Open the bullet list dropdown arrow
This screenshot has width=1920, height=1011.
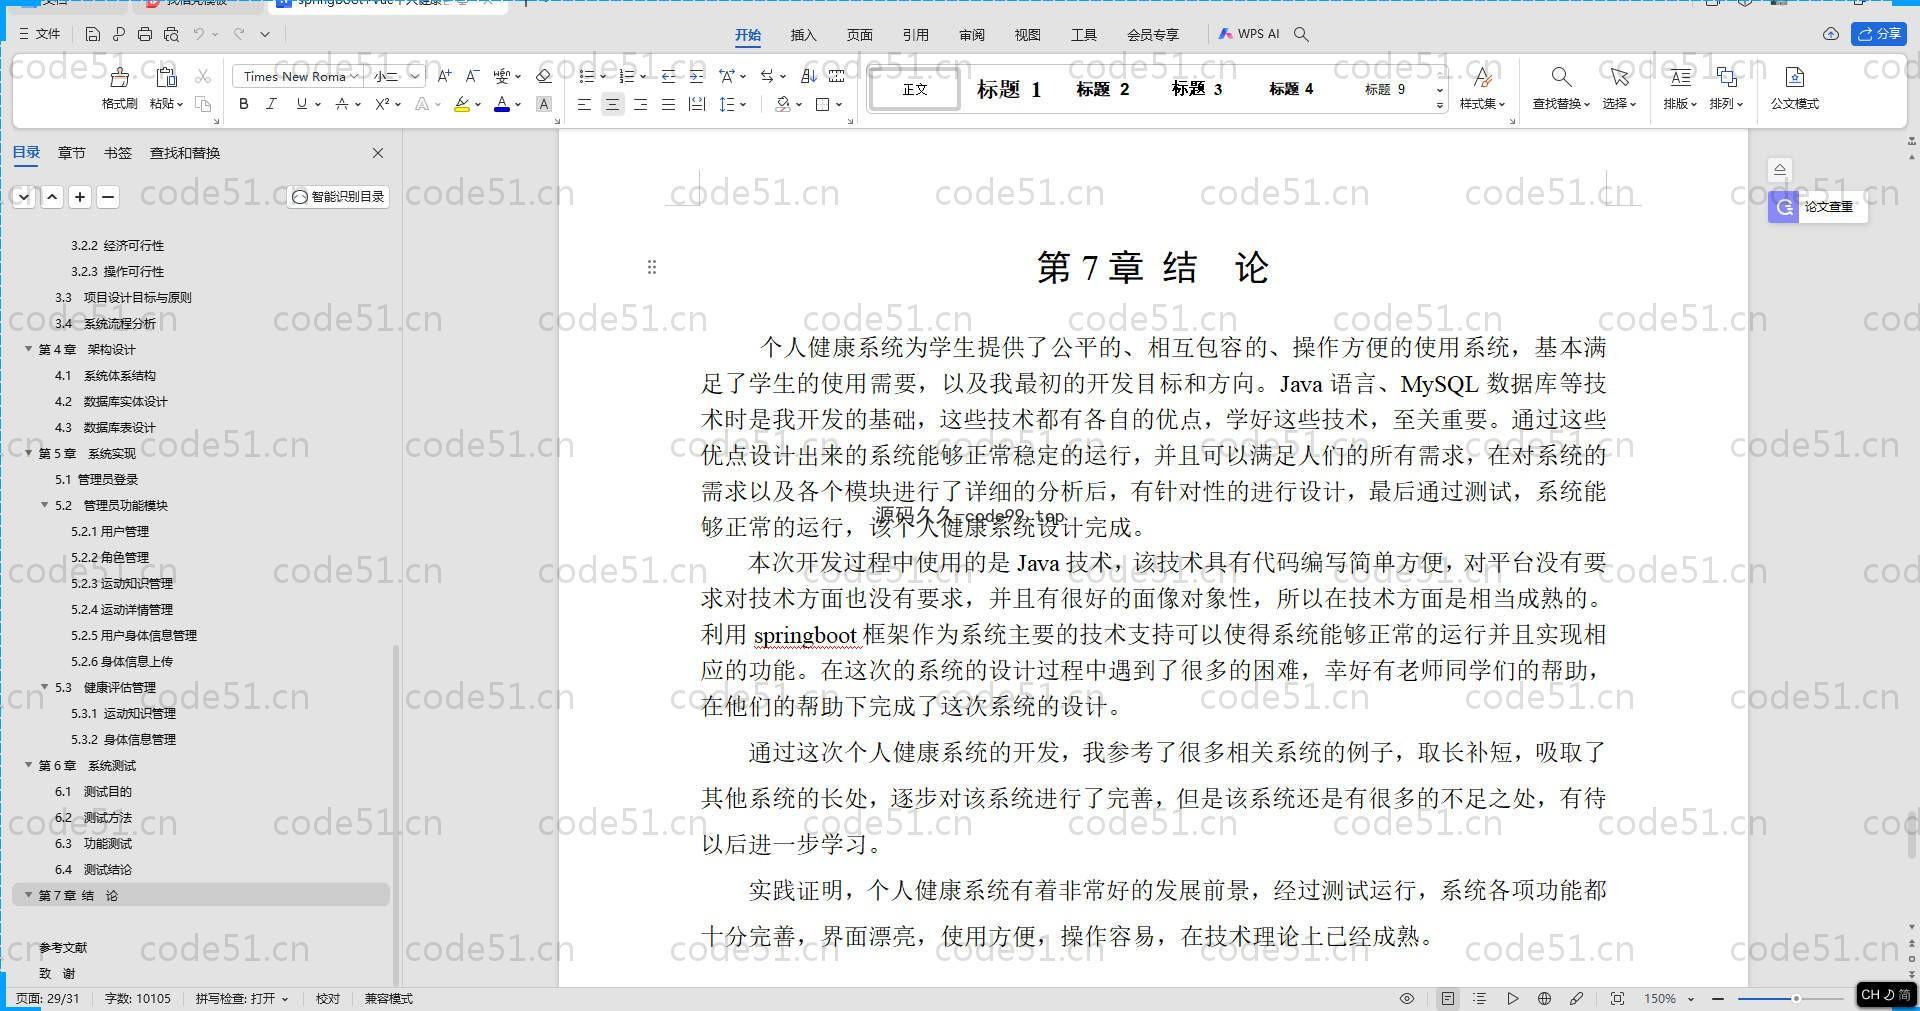point(603,76)
